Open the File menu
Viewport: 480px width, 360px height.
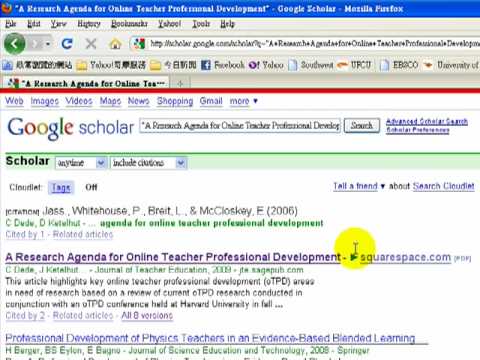coord(11,24)
